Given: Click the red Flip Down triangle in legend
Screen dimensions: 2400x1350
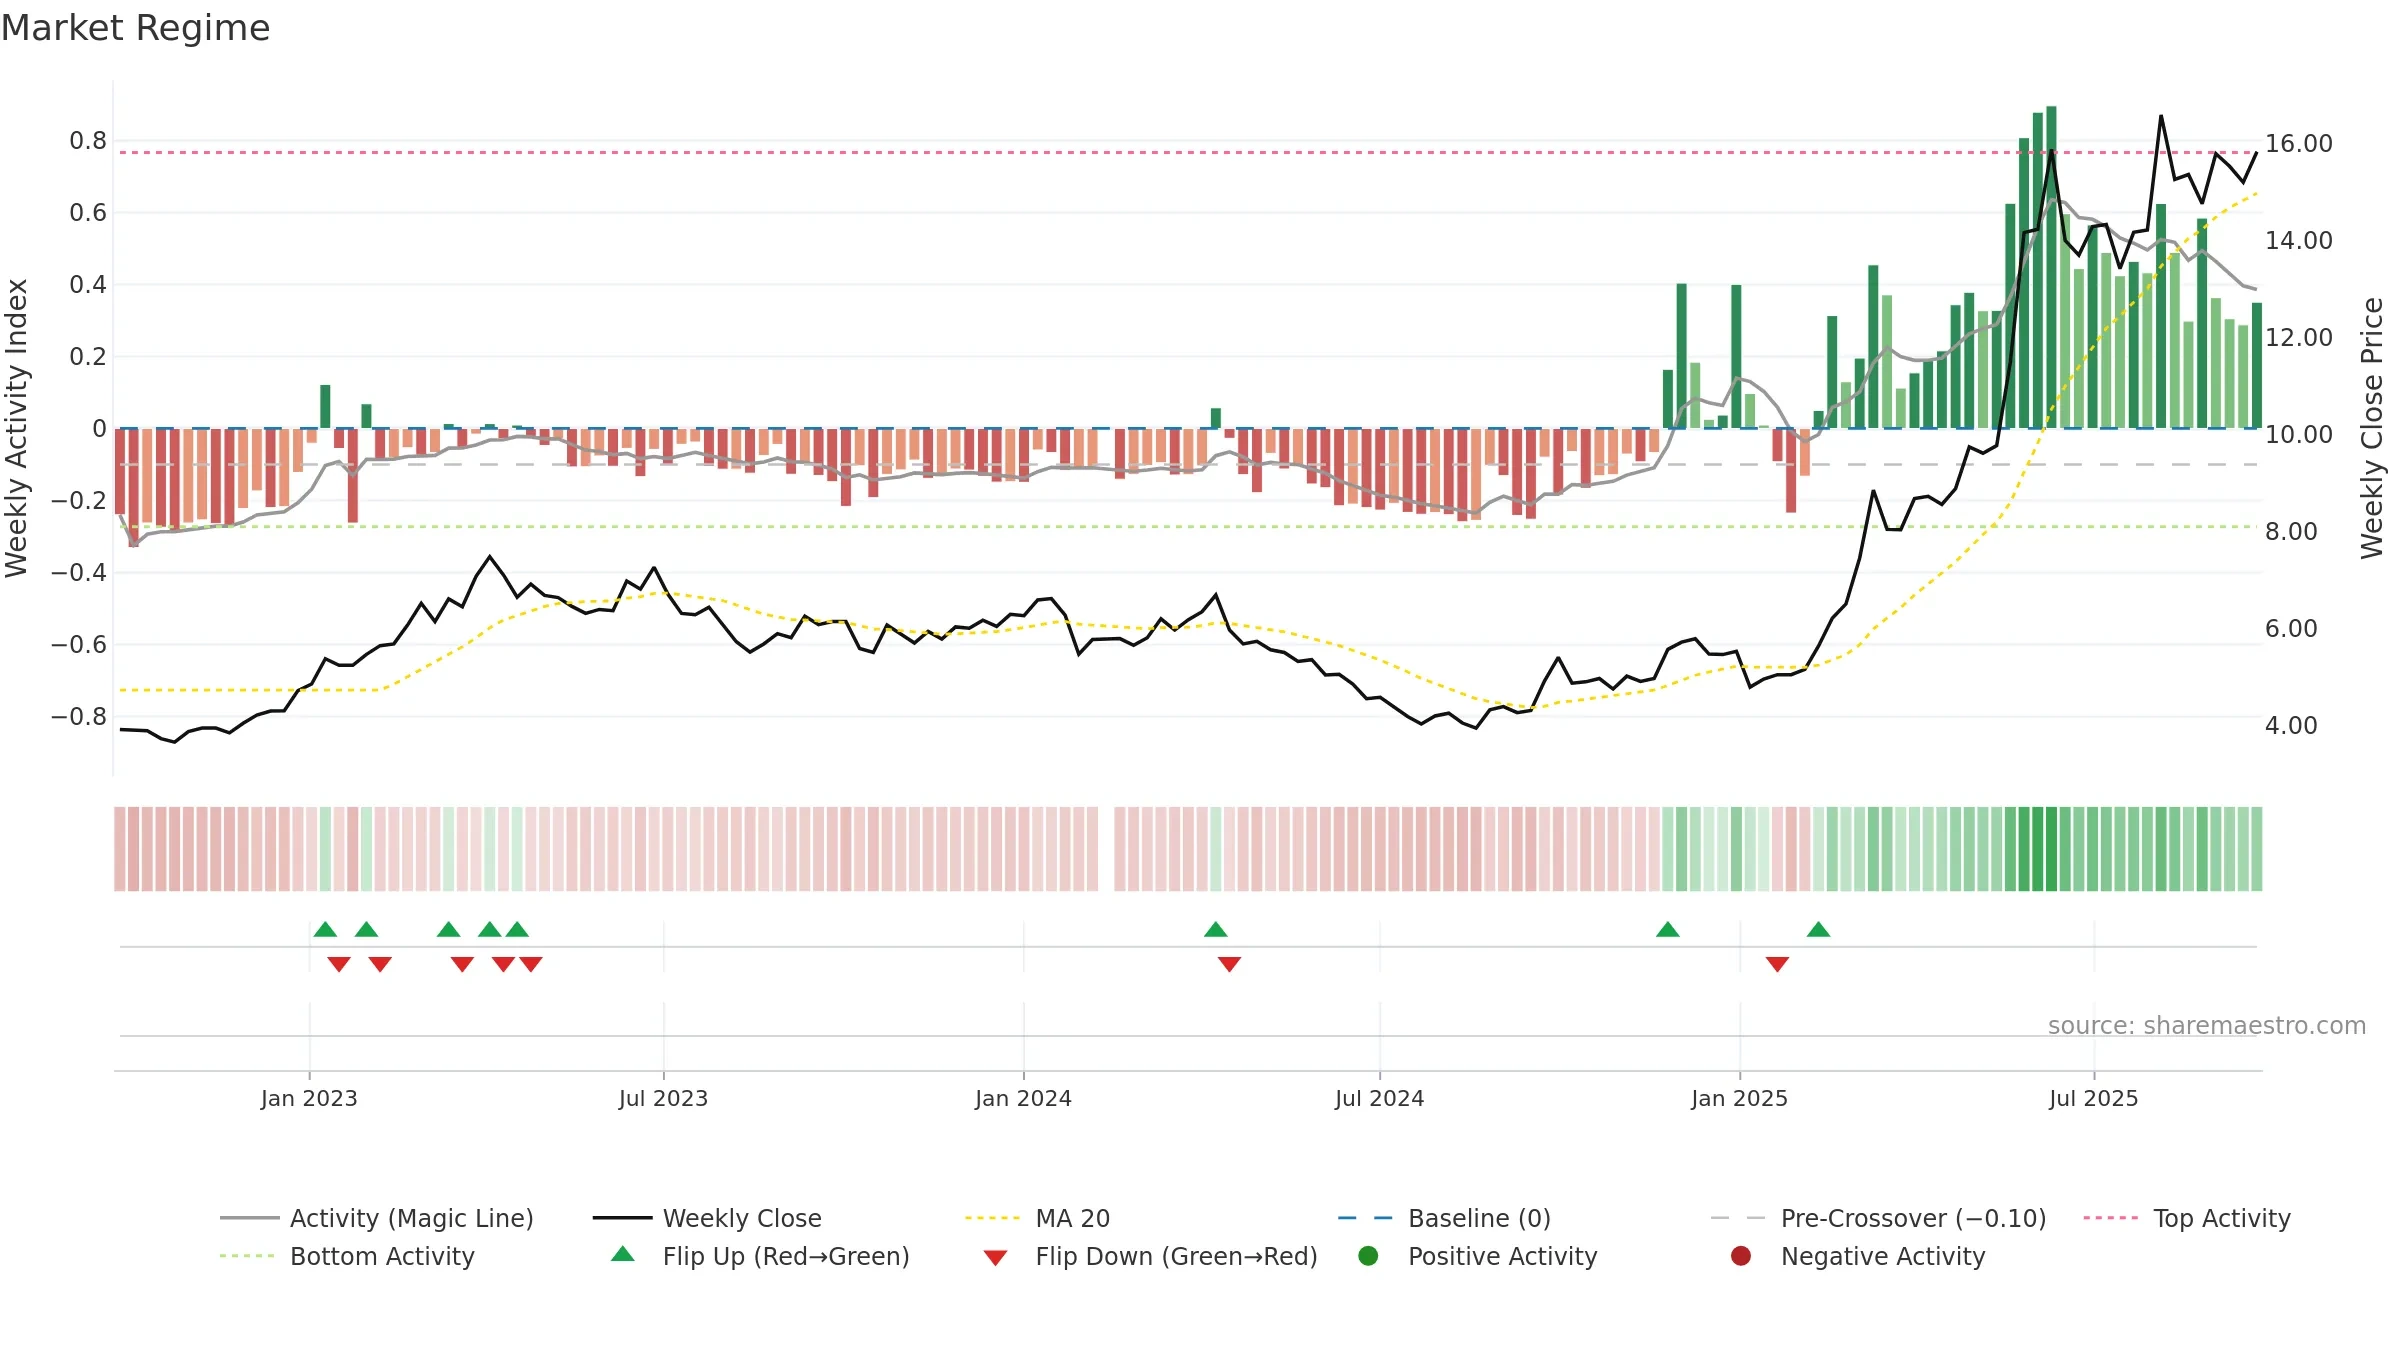Looking at the screenshot, I should (x=995, y=1258).
